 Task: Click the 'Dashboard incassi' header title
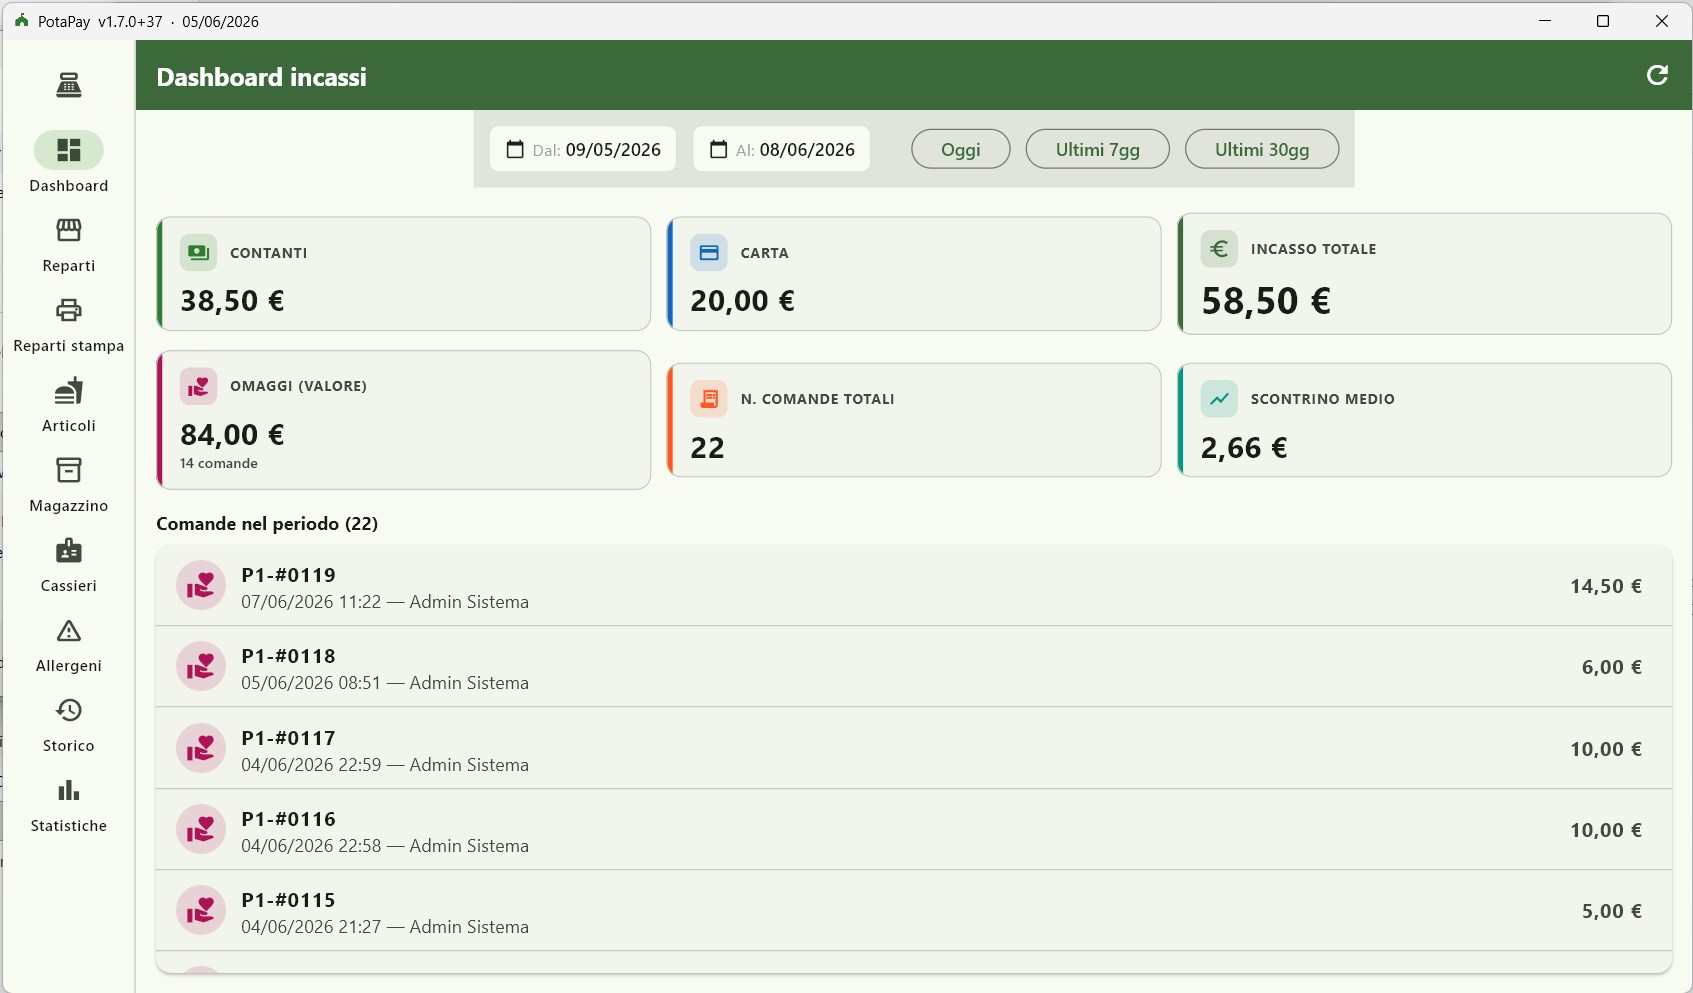262,77
